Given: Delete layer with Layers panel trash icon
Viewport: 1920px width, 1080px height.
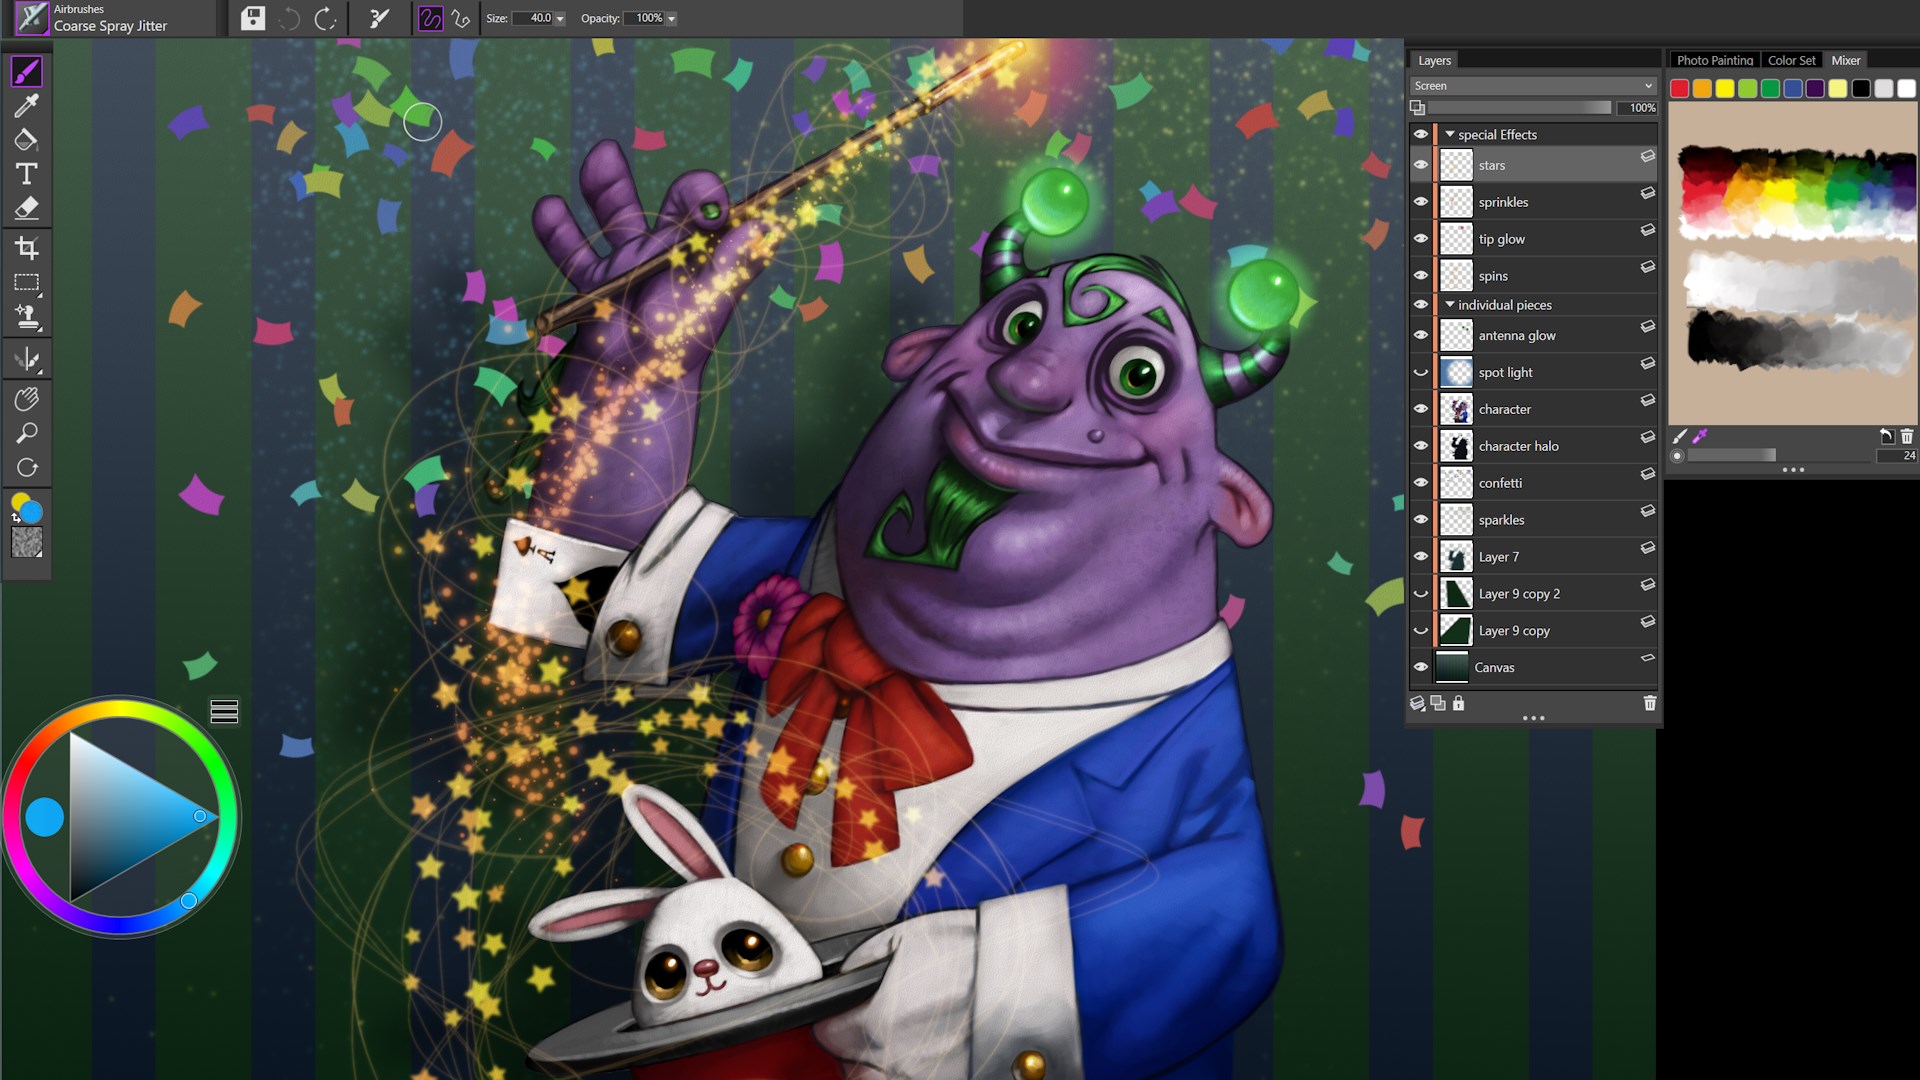Looking at the screenshot, I should tap(1649, 703).
